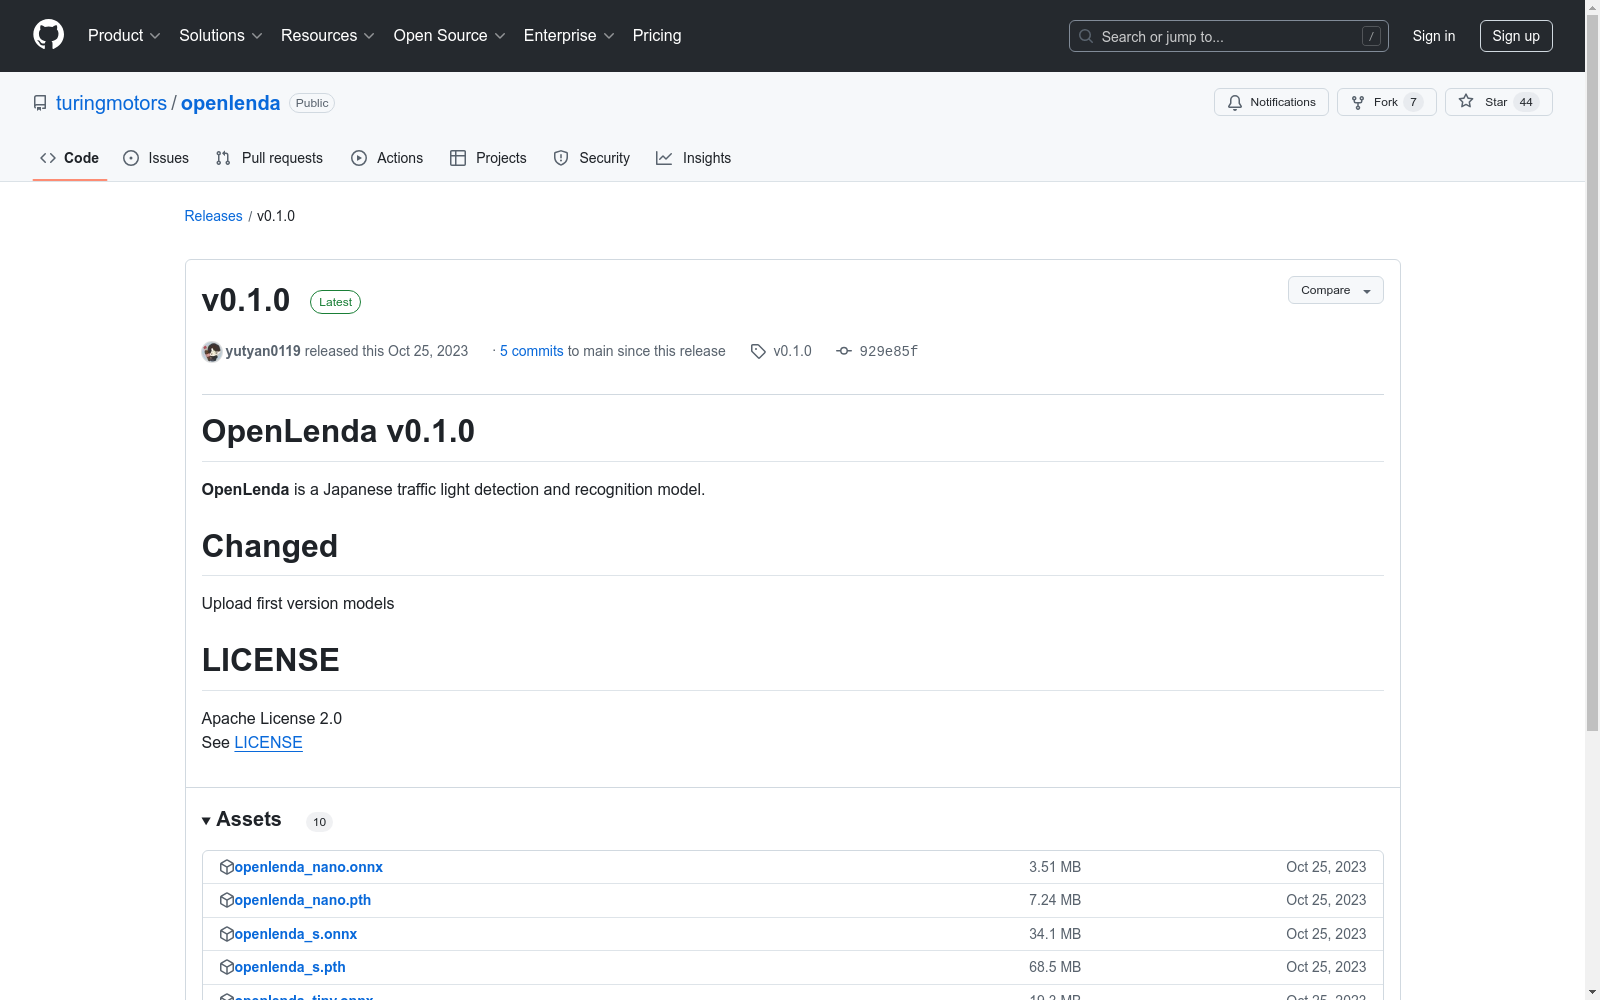Screen dimensions: 1600x1000
Task: Click the Sign up button
Action: (x=1516, y=36)
